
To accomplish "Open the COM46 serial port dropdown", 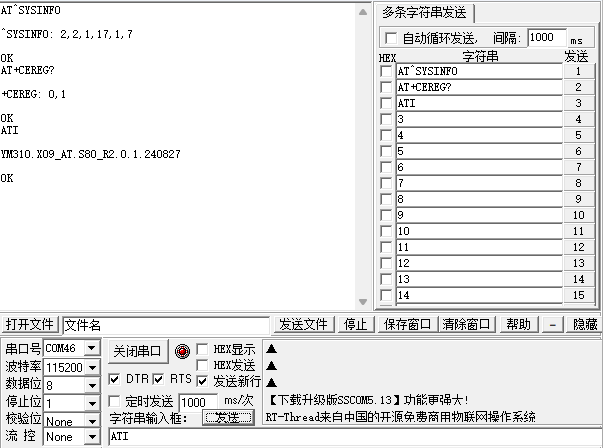I will pyautogui.click(x=92, y=348).
